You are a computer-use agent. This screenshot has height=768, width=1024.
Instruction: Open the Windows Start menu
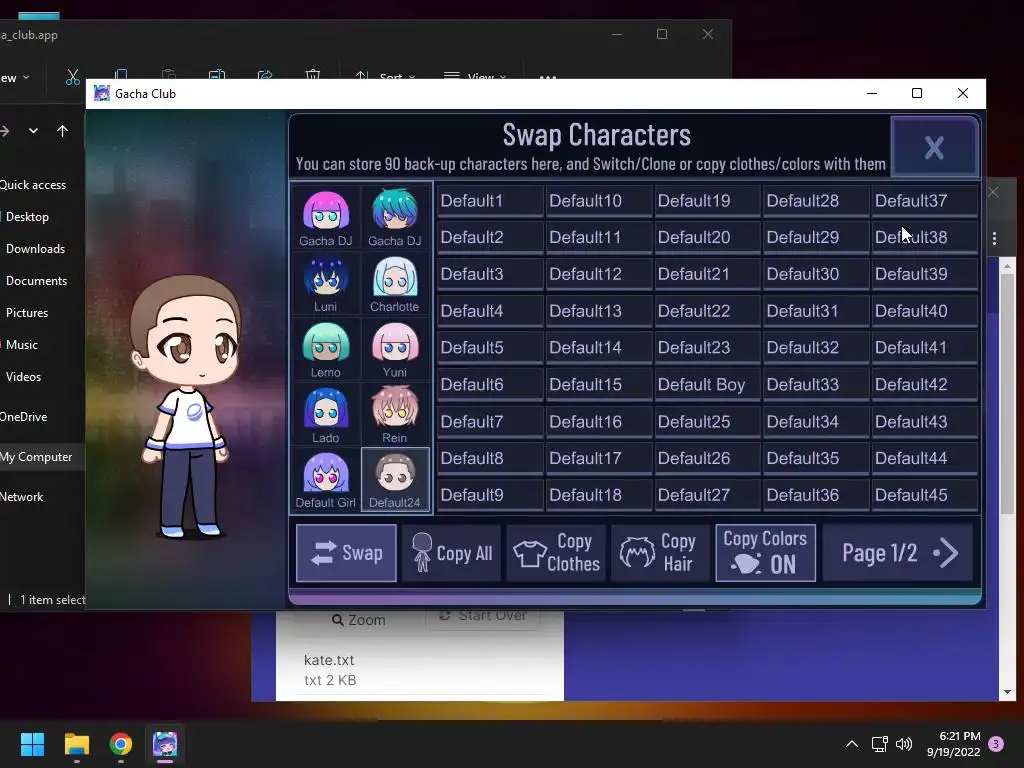point(32,744)
